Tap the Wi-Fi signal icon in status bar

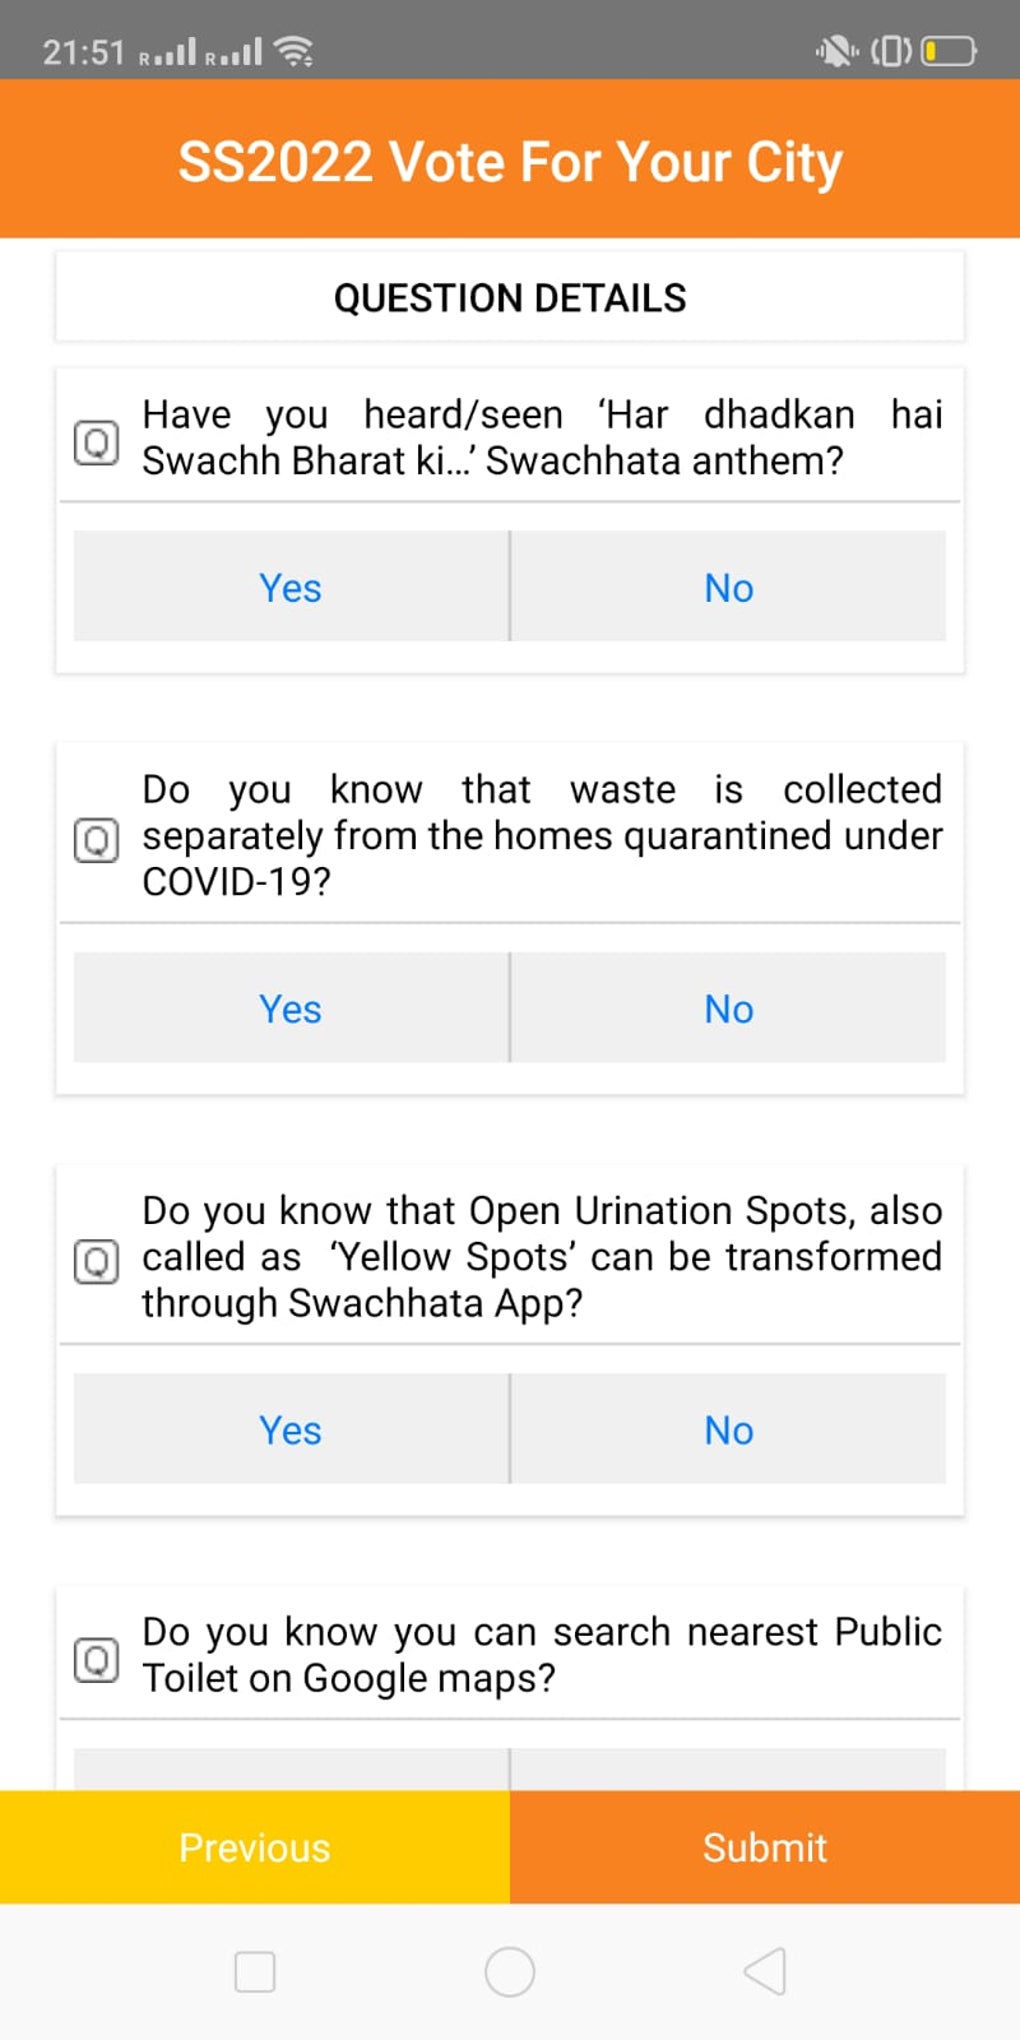point(294,51)
